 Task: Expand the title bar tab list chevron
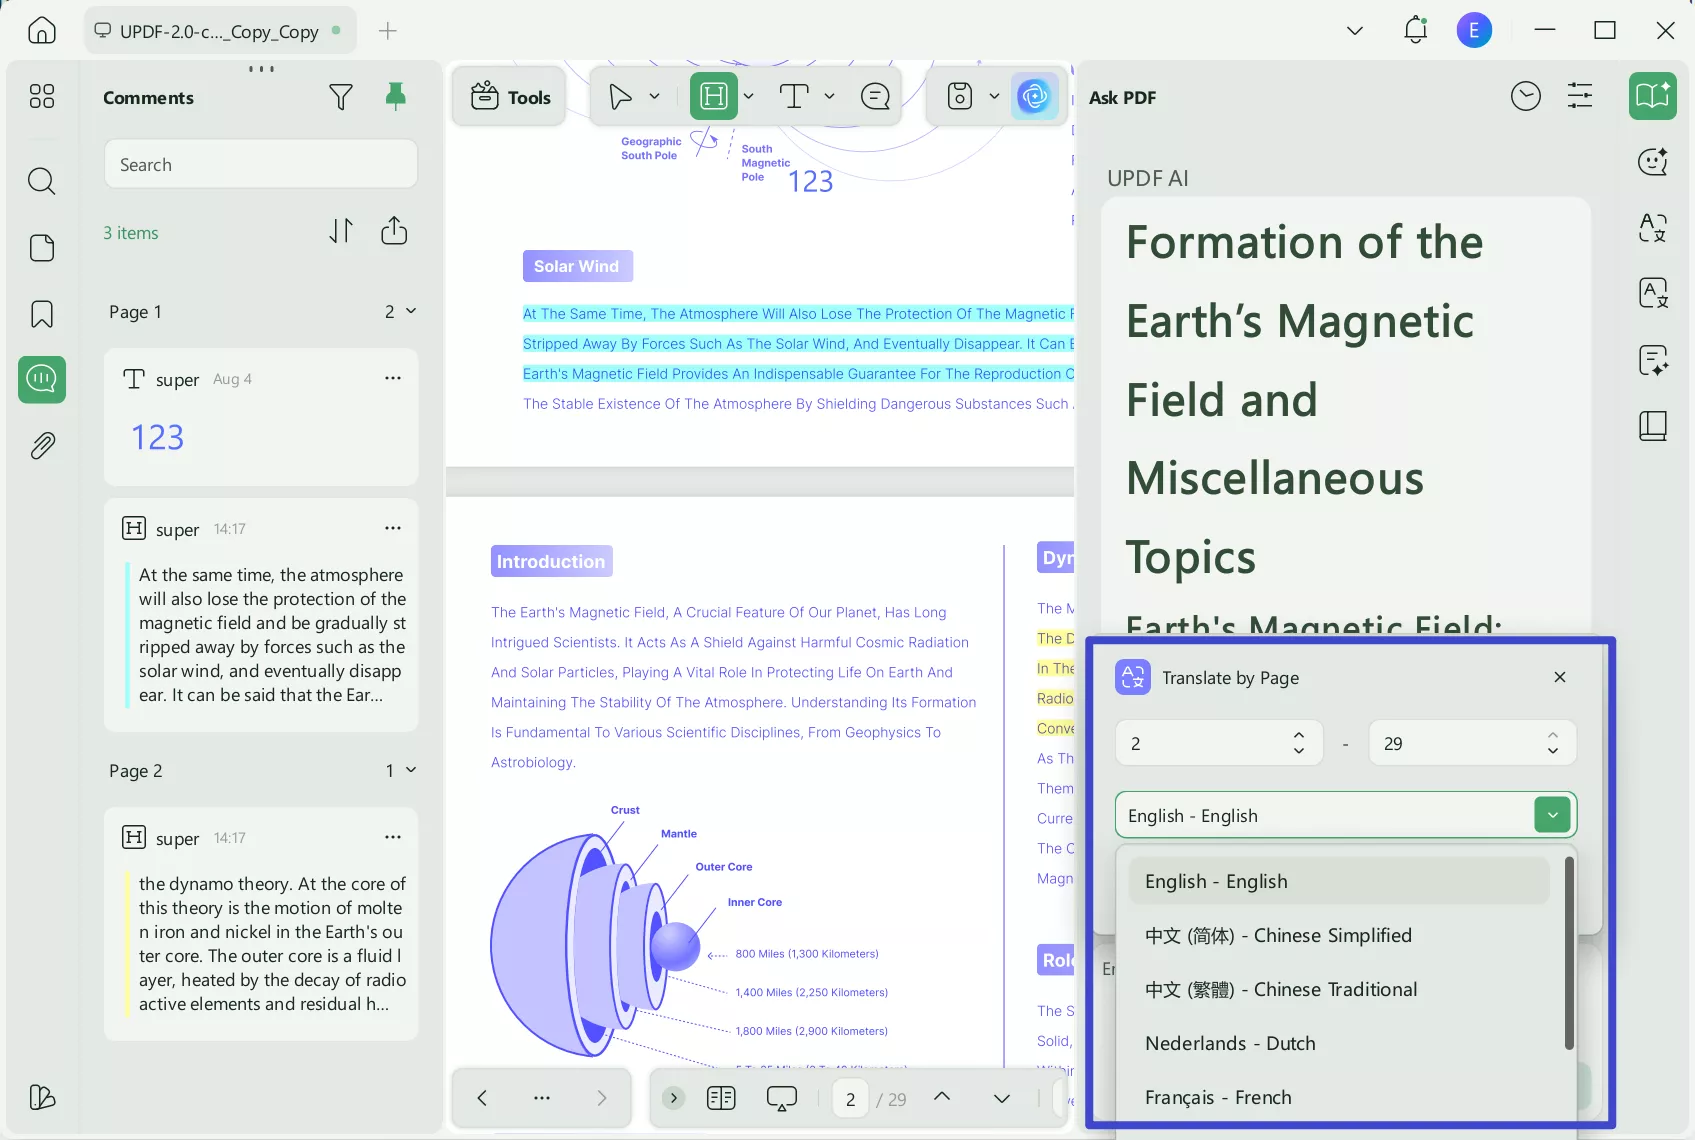1355,31
